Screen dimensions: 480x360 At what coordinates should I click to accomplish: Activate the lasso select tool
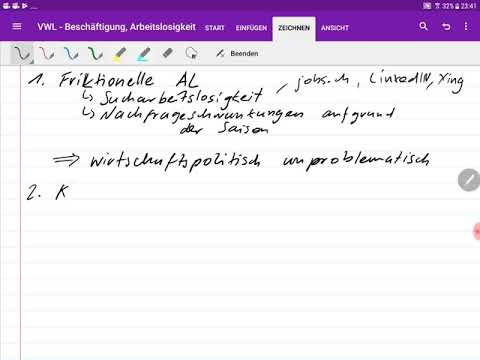pos(191,53)
